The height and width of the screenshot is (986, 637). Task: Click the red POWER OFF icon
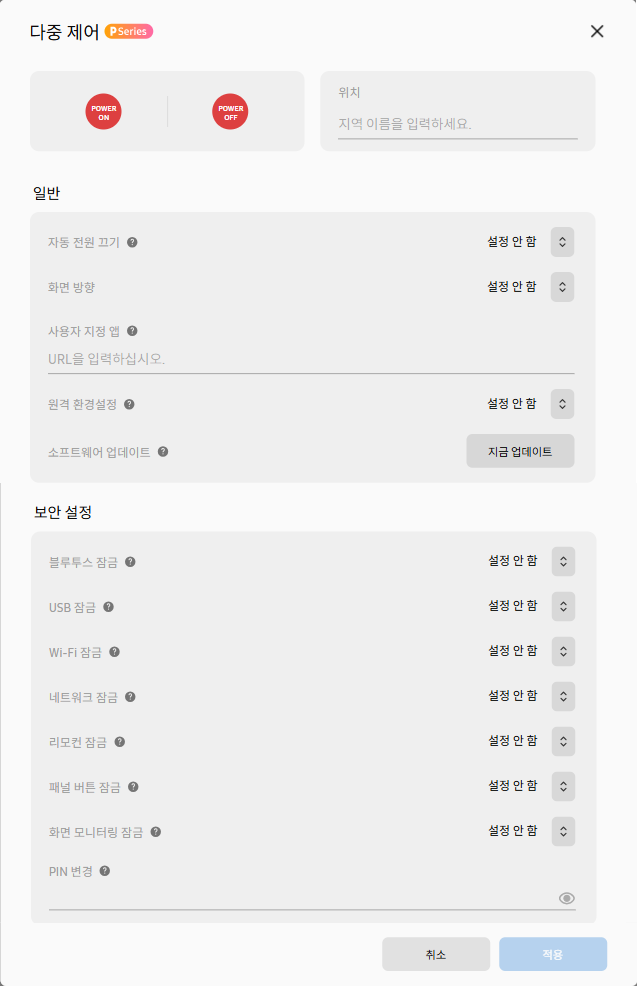230,112
